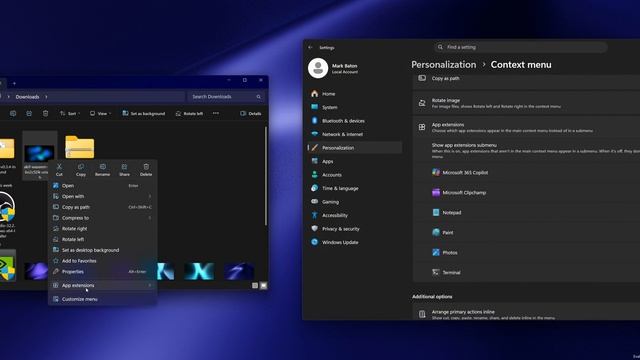The image size is (640, 360).
Task: Expand the chevron after Downloads in address bar
Action: tap(46, 97)
